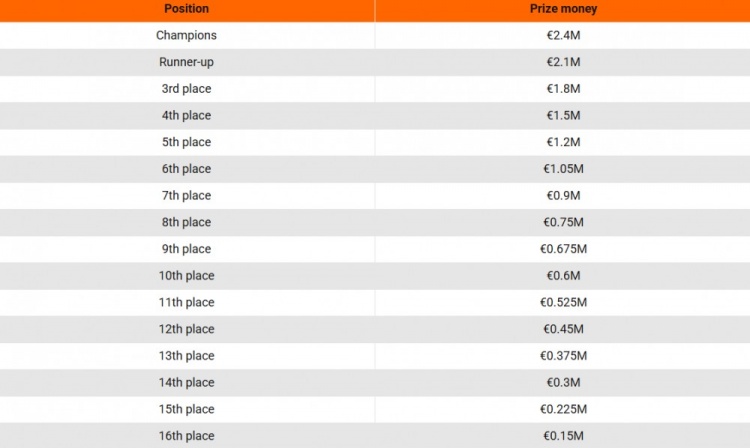
Task: Click the €0.6M prize value
Action: click(563, 275)
